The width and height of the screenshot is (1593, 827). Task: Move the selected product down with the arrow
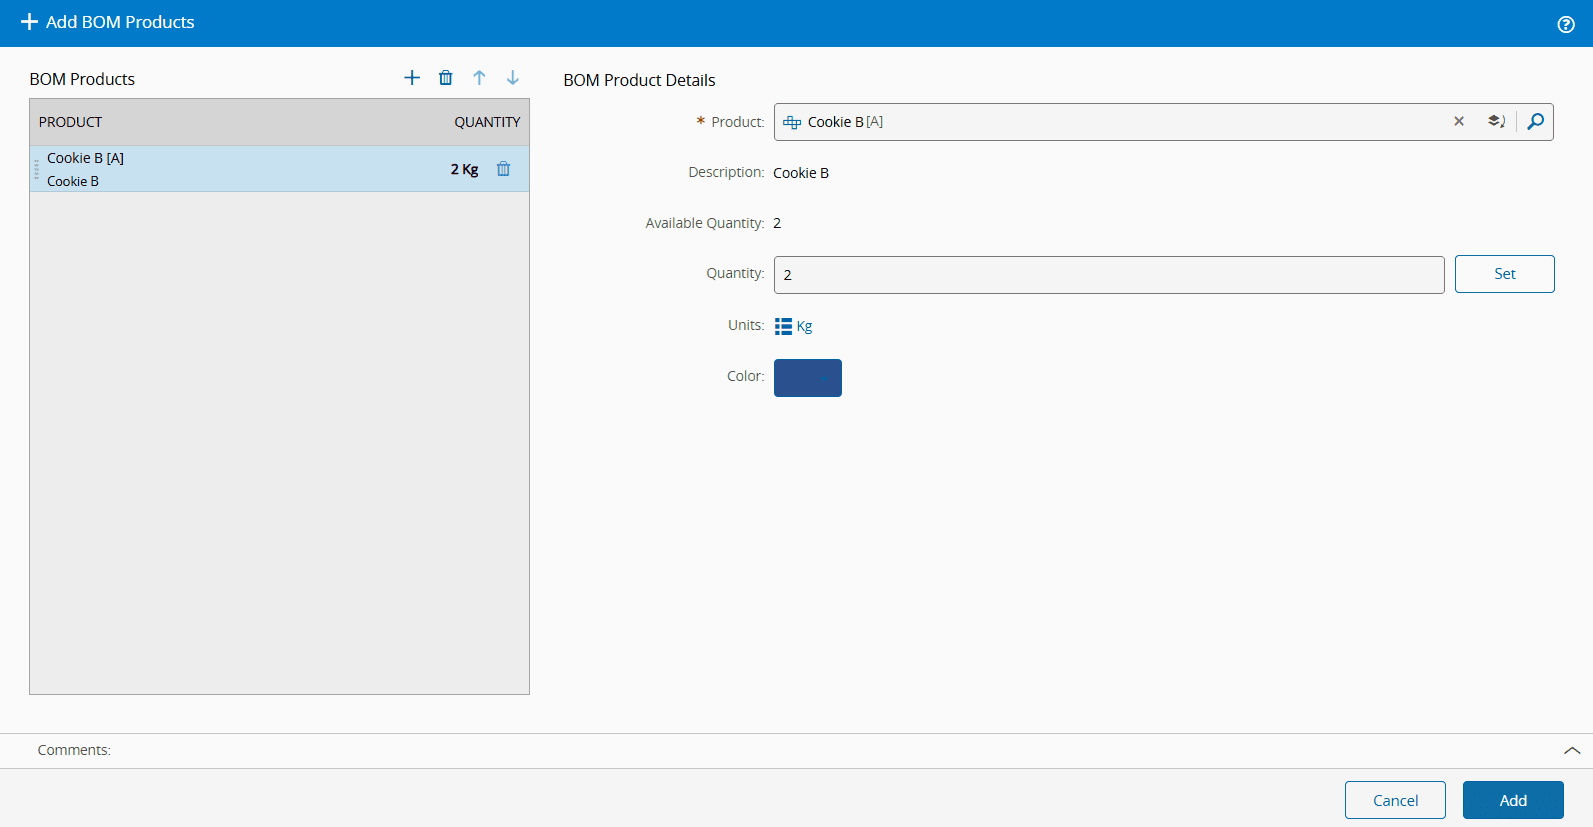(513, 78)
